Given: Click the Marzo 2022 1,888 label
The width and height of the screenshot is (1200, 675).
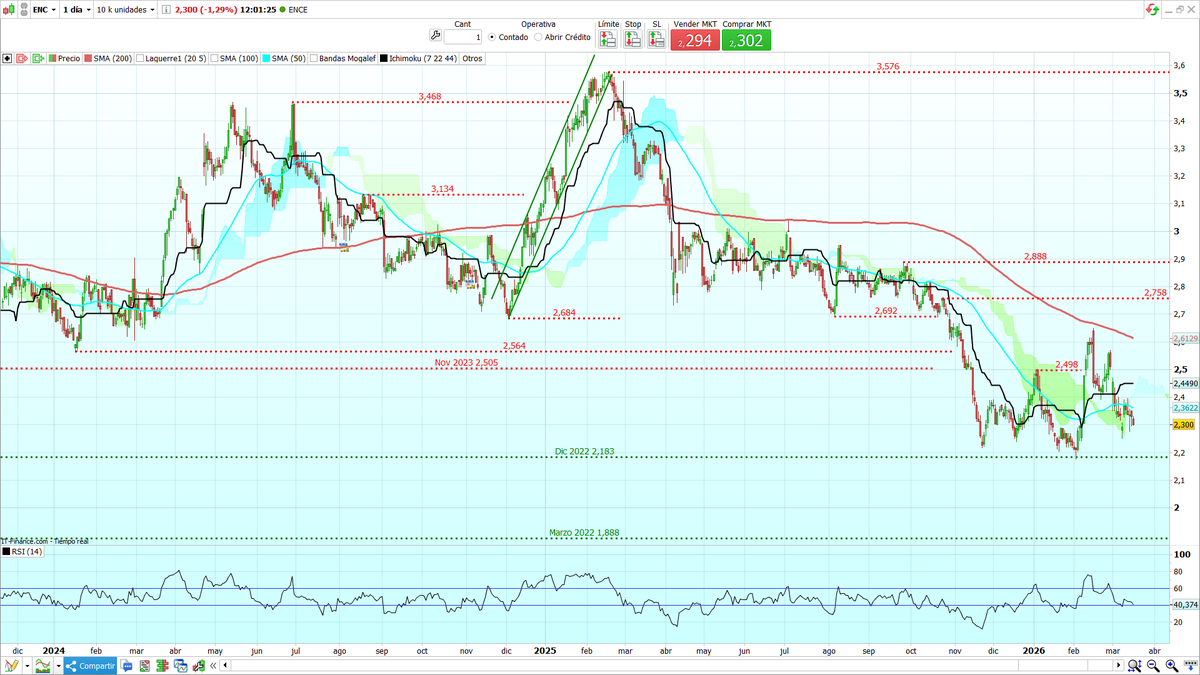Looking at the screenshot, I should [x=584, y=533].
